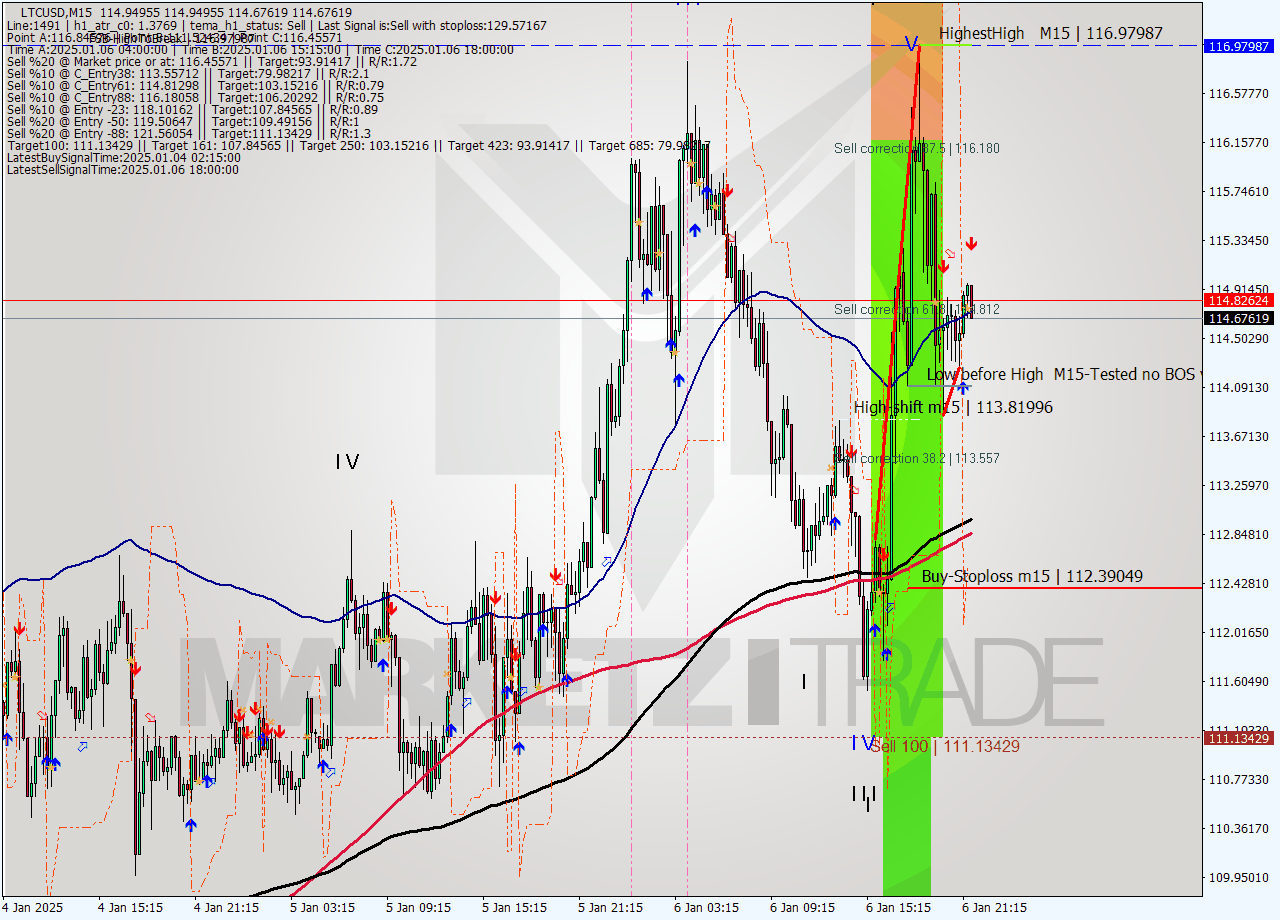Viewport: 1280px width, 920px height.
Task: Click the Target100: 111.13429 targets line
Action: (x=358, y=146)
